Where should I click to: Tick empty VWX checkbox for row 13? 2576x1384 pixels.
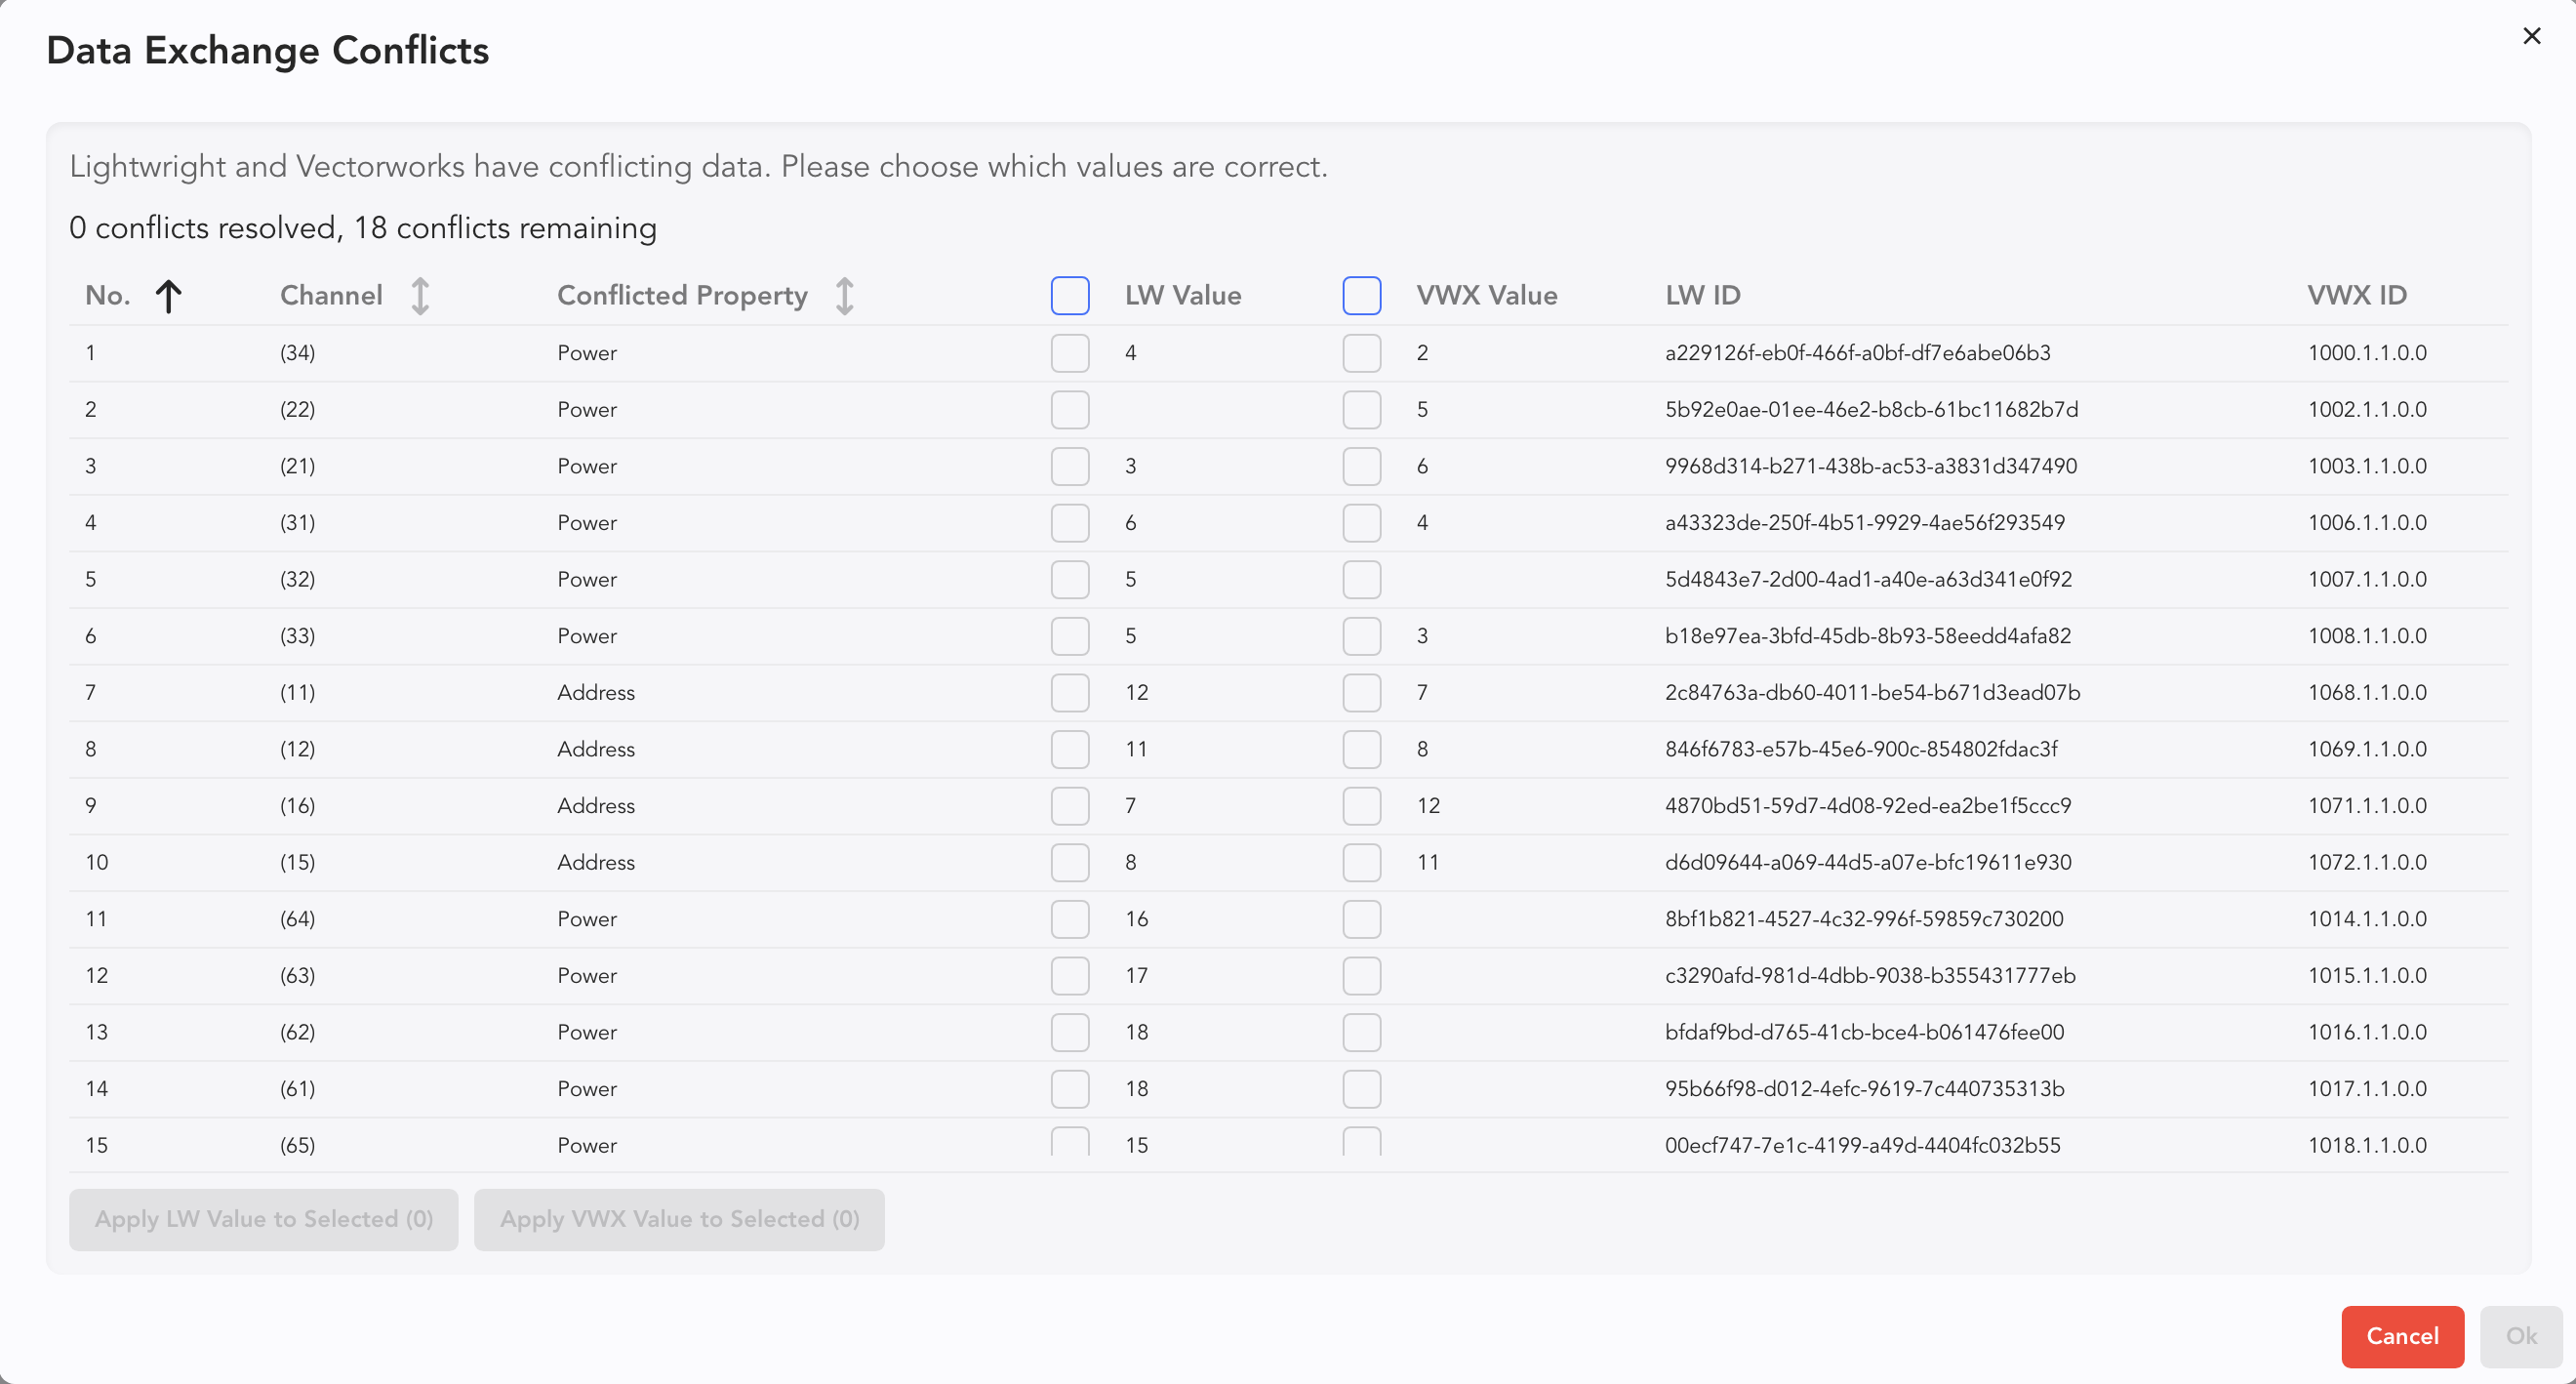coord(1361,1032)
